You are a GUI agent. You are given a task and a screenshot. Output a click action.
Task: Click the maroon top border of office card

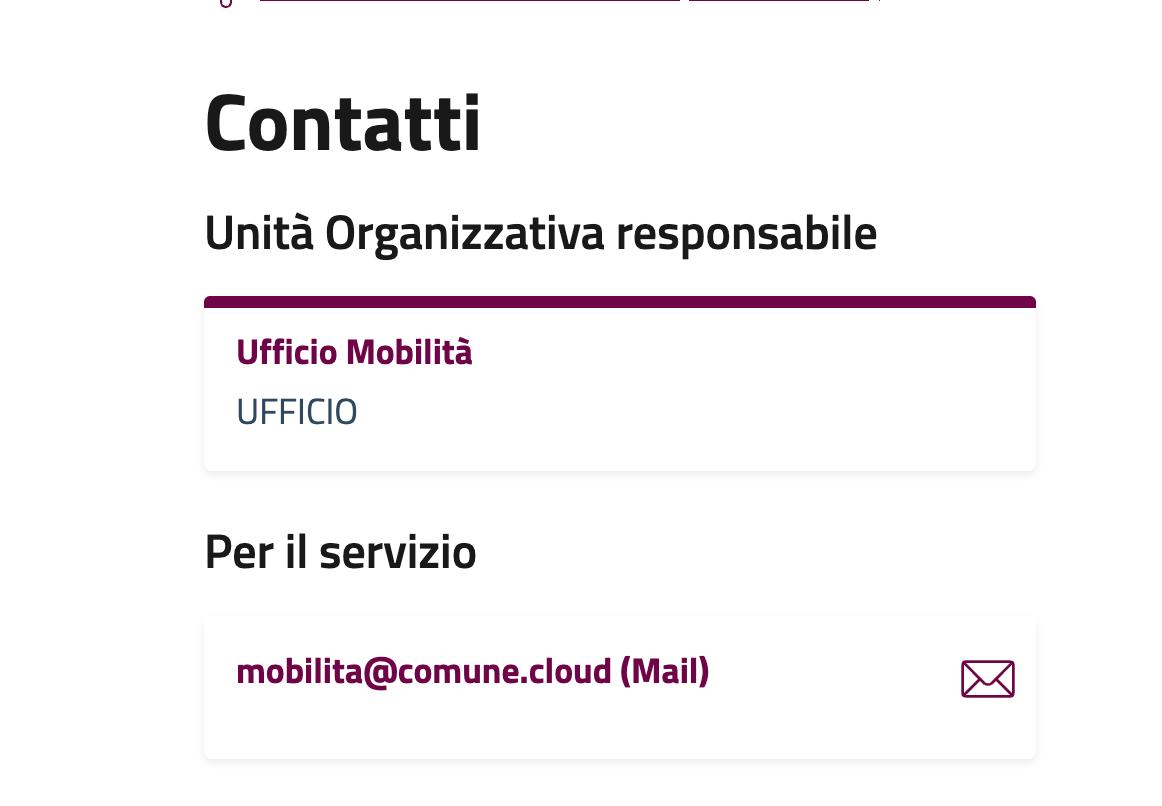click(620, 302)
